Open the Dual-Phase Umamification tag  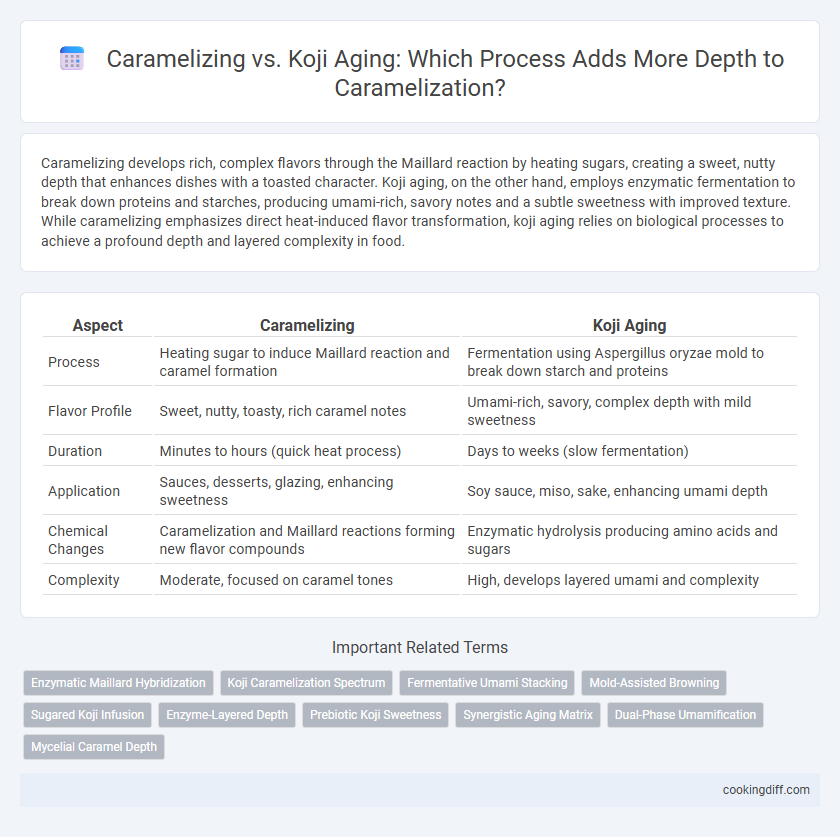(685, 715)
